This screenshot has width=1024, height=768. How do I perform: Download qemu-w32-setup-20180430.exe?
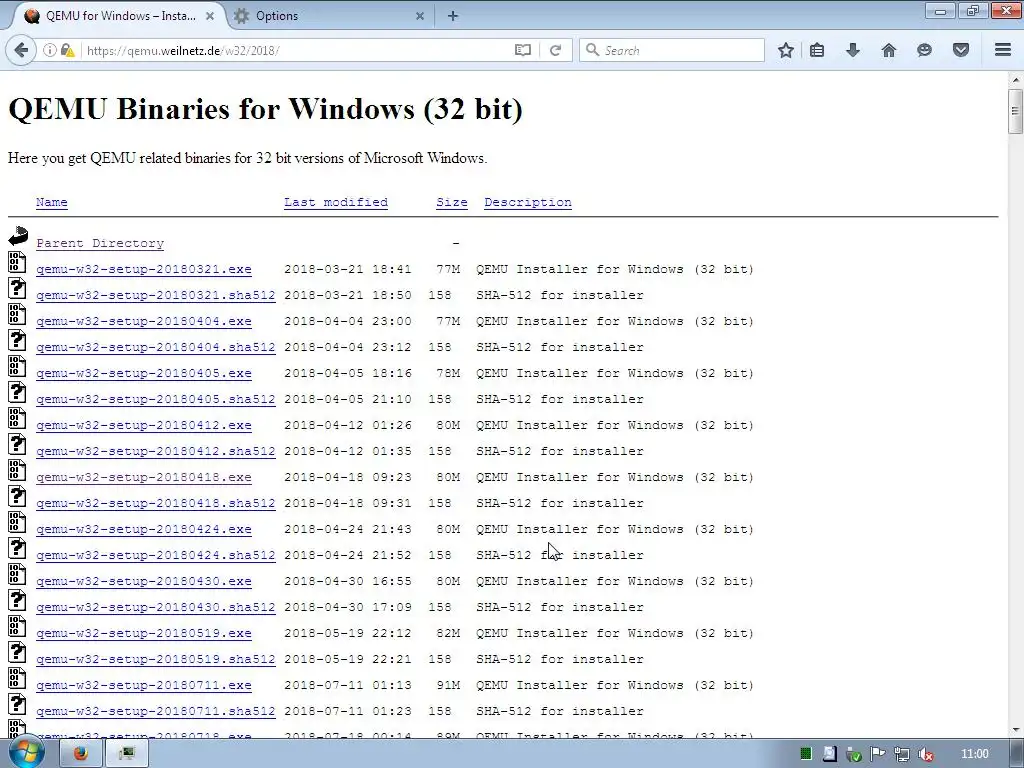(x=144, y=581)
